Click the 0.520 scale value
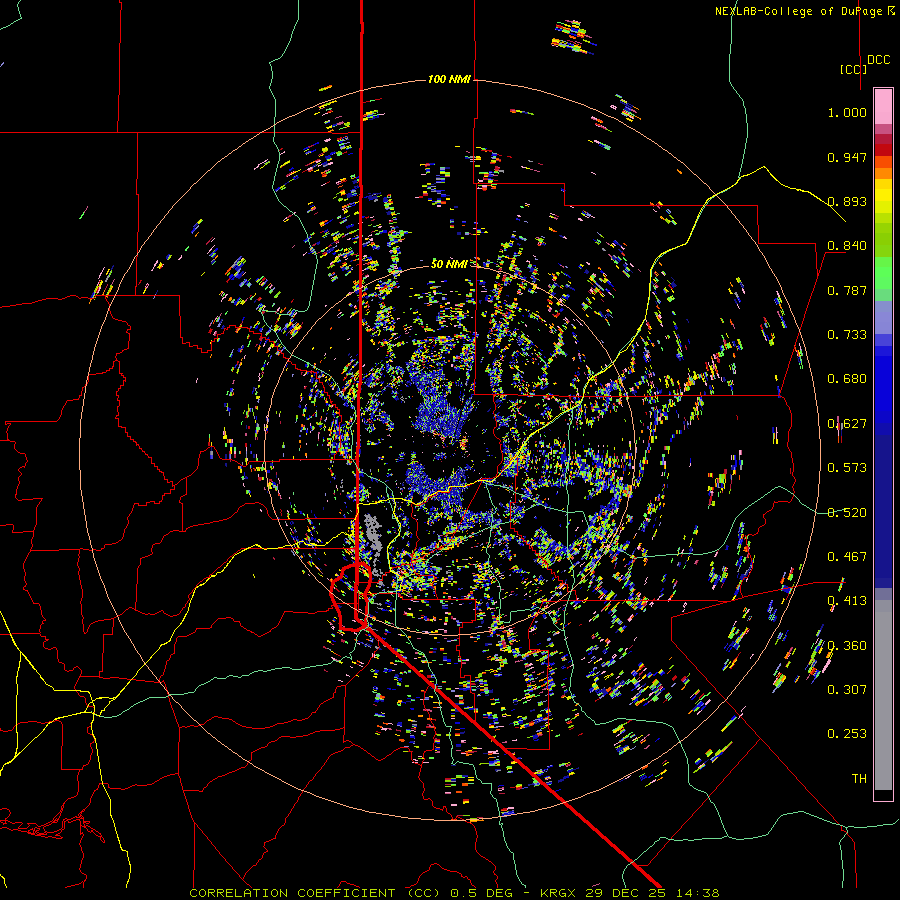This screenshot has height=900, width=900. coord(847,513)
